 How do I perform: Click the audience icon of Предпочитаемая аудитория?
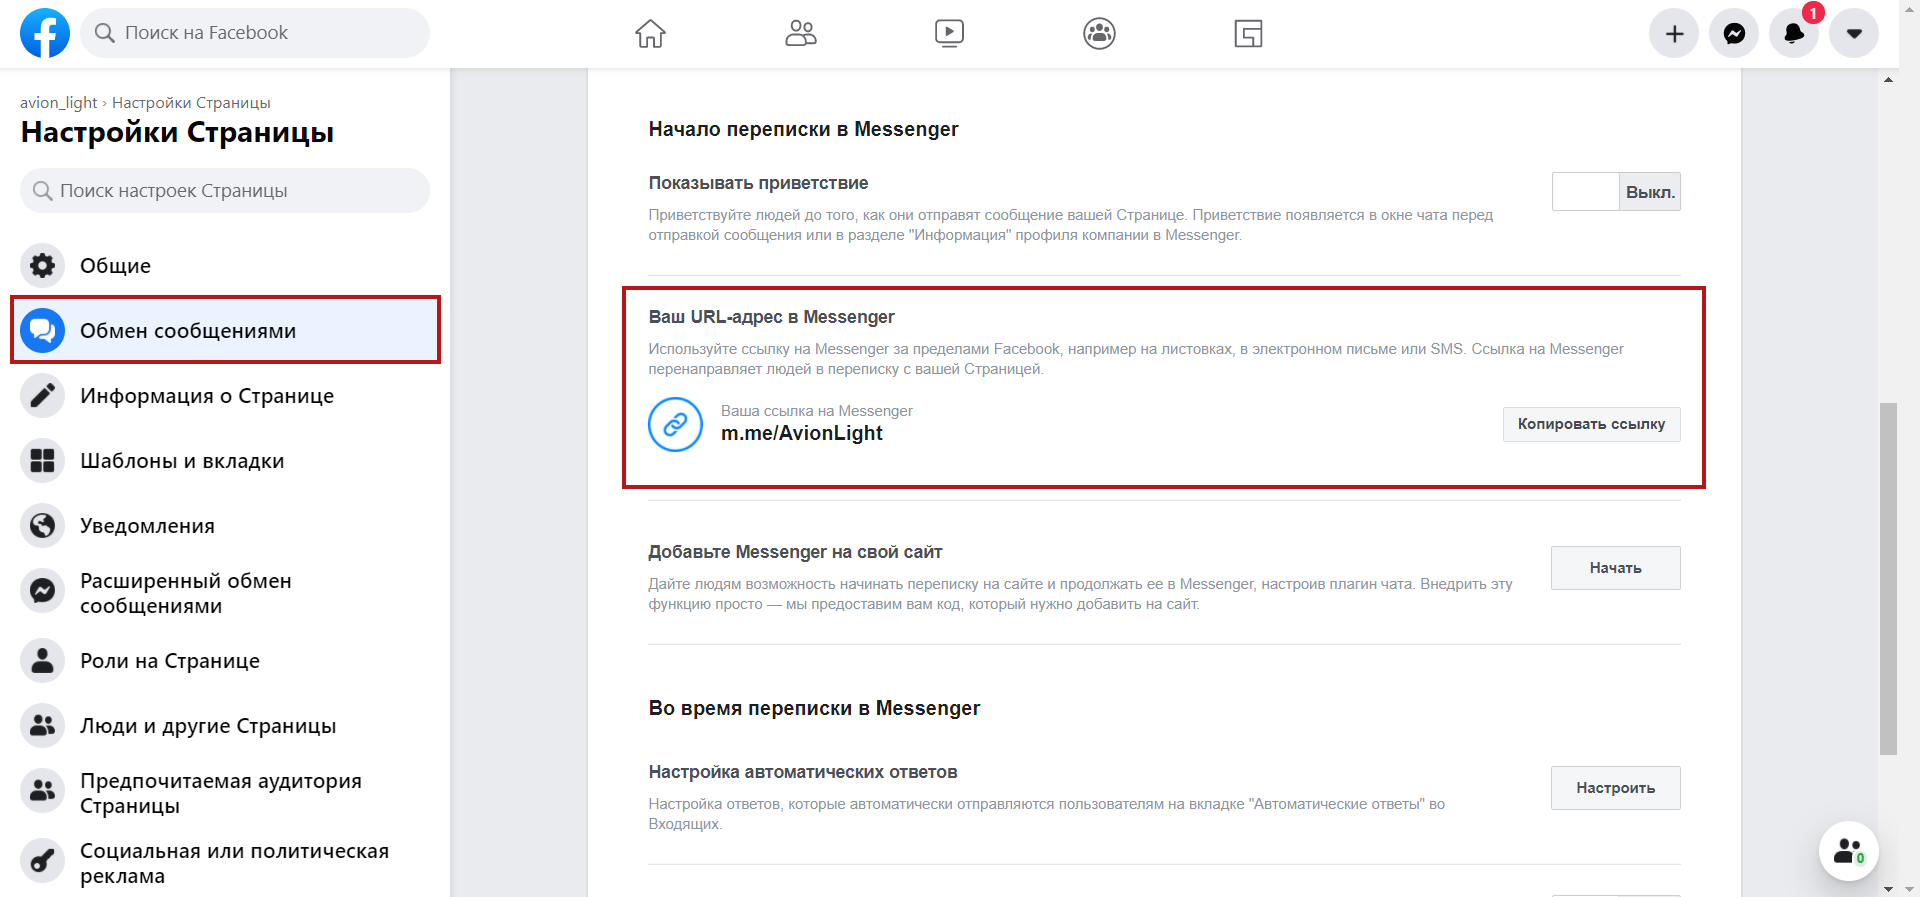42,790
